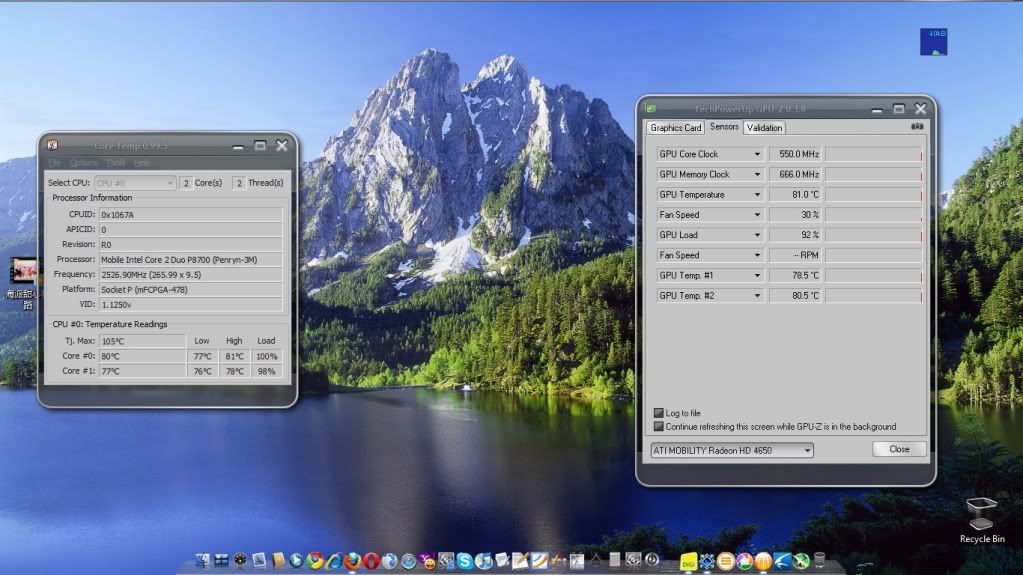This screenshot has width=1023, height=575.
Task: Click the GPU-Z screenshot camera icon
Action: pyautogui.click(x=917, y=127)
